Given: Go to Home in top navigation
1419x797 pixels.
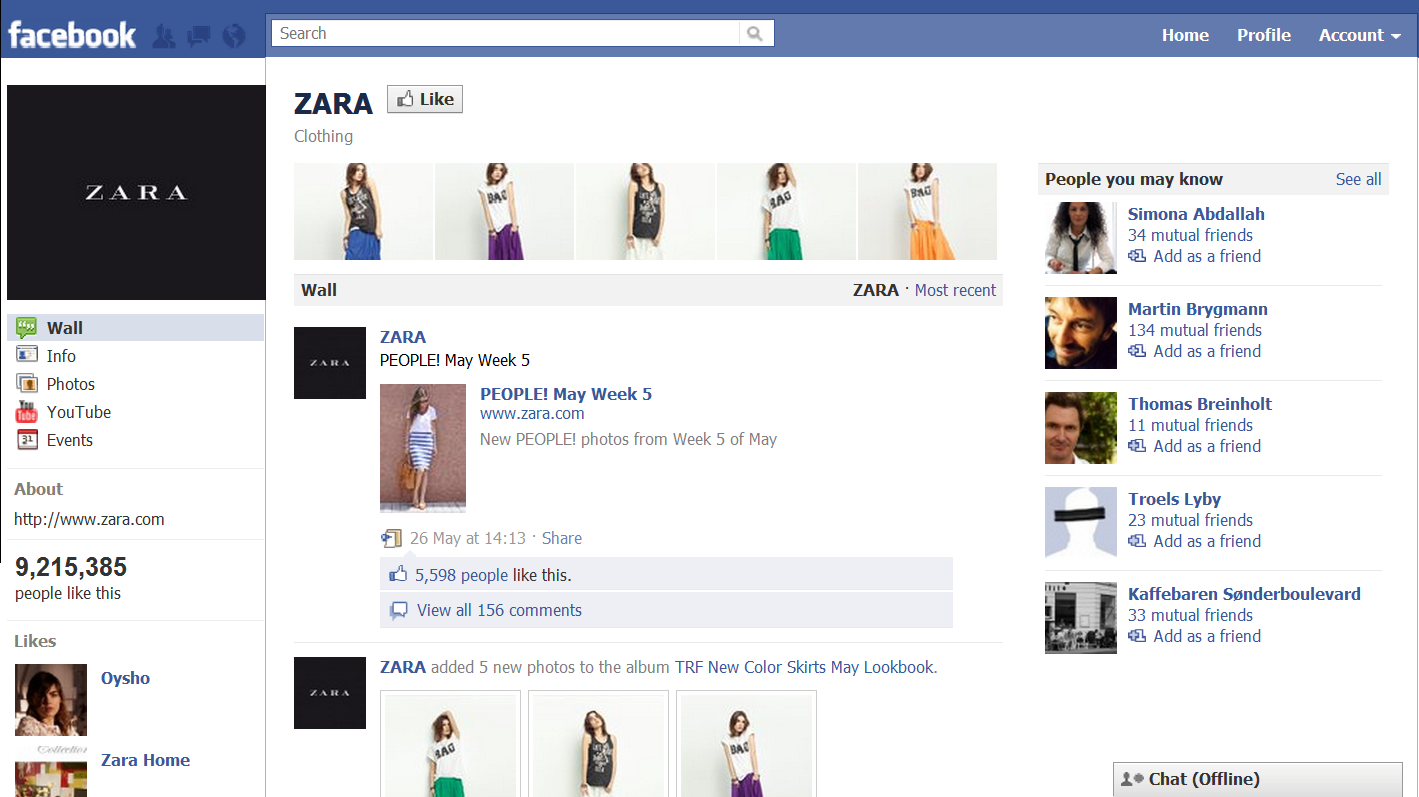Looking at the screenshot, I should pyautogui.click(x=1185, y=35).
